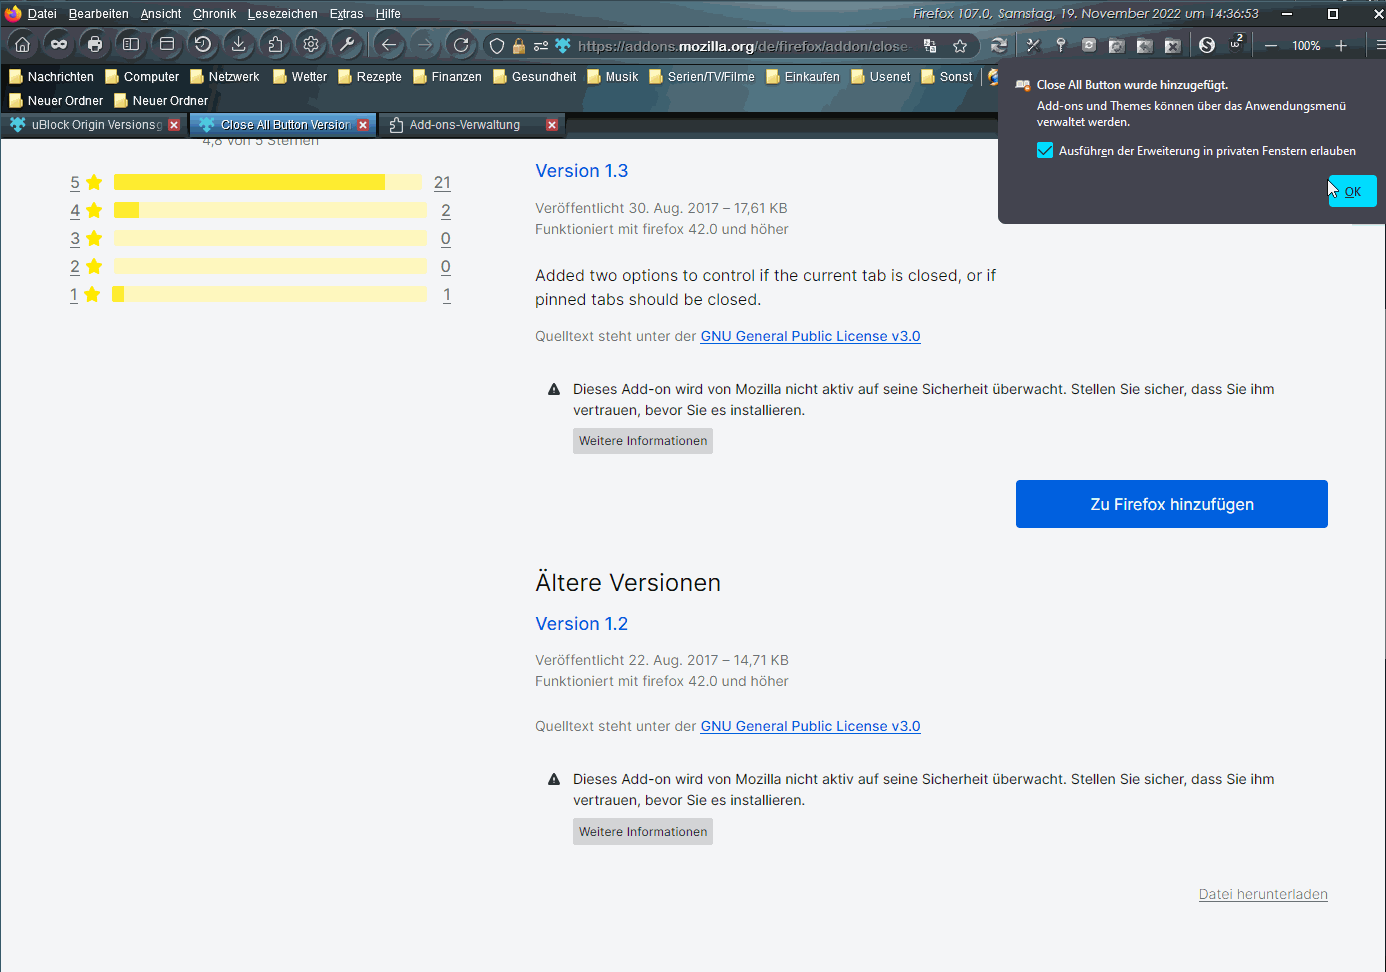Click the 21 five-star reviews count
Screen dimensions: 1386x972
tap(442, 182)
